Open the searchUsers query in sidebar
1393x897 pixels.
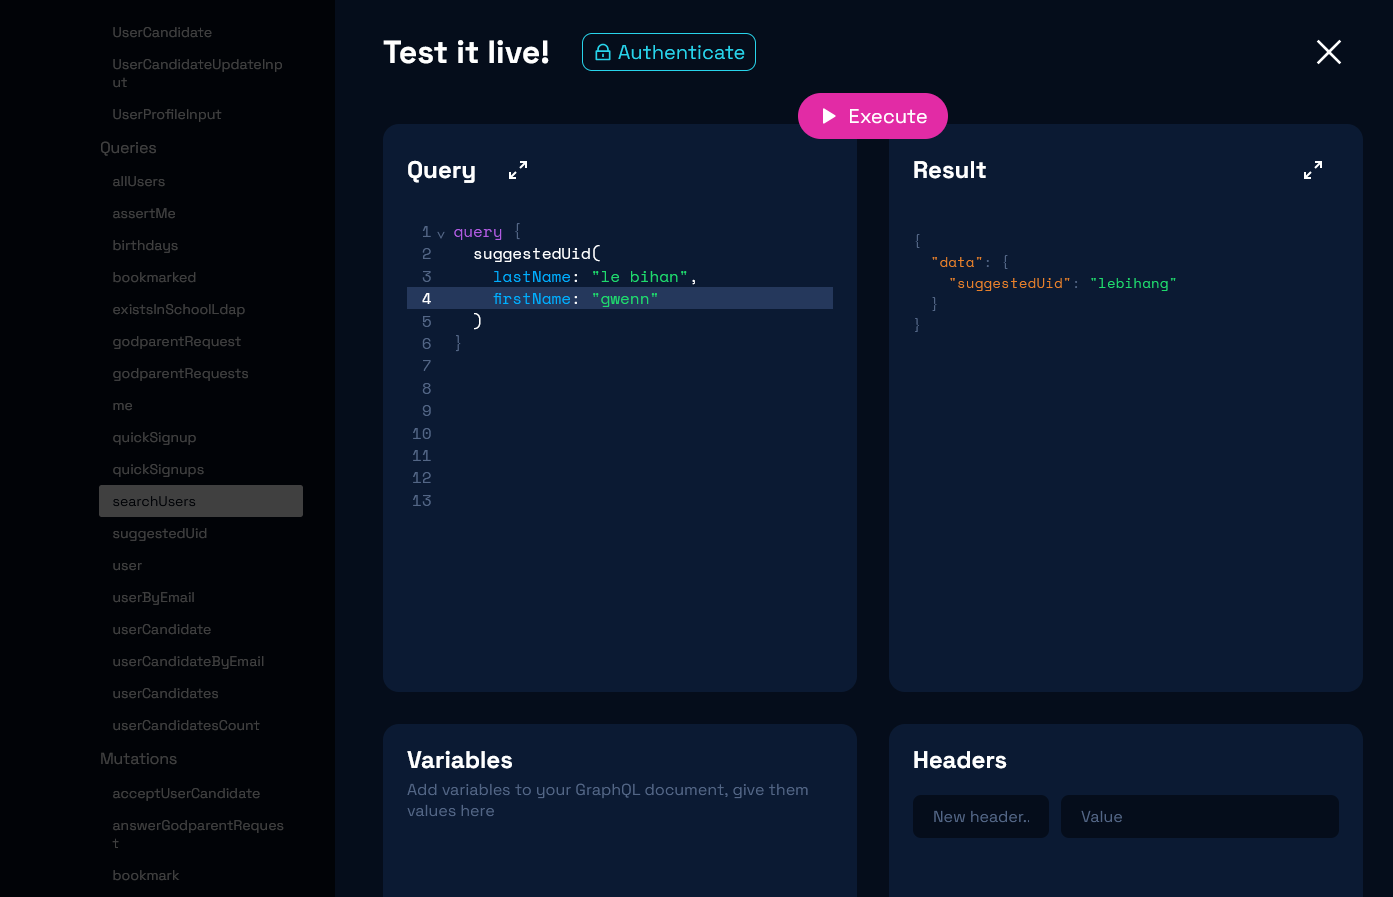click(154, 501)
